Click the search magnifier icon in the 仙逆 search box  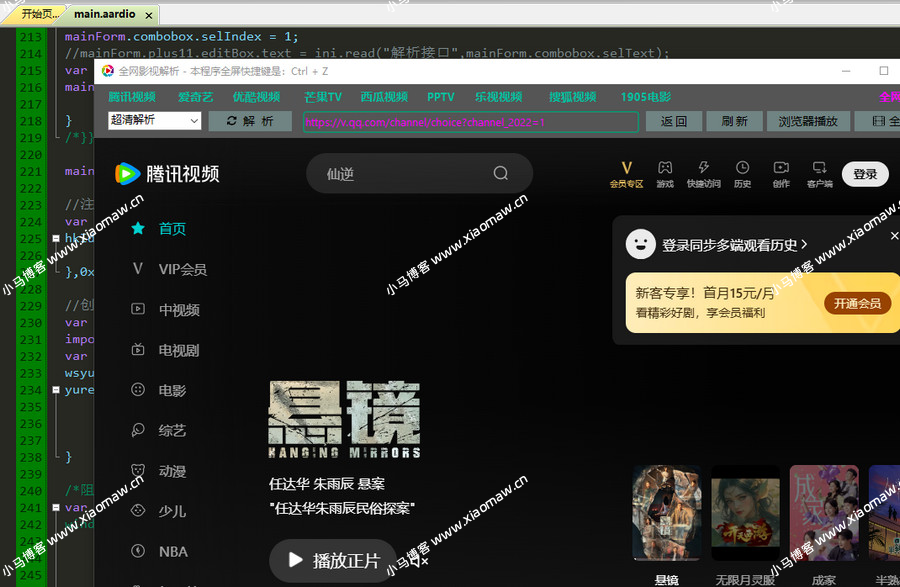(501, 173)
